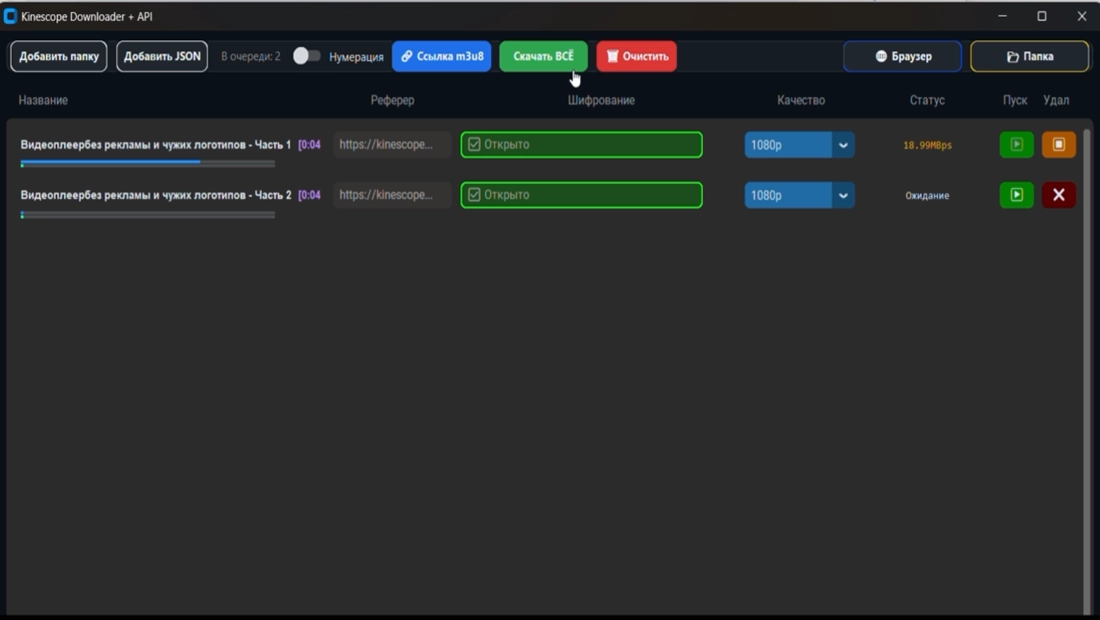This screenshot has height=620, width=1100.
Task: Click the progress bar of Часть 2
Action: [x=148, y=215]
